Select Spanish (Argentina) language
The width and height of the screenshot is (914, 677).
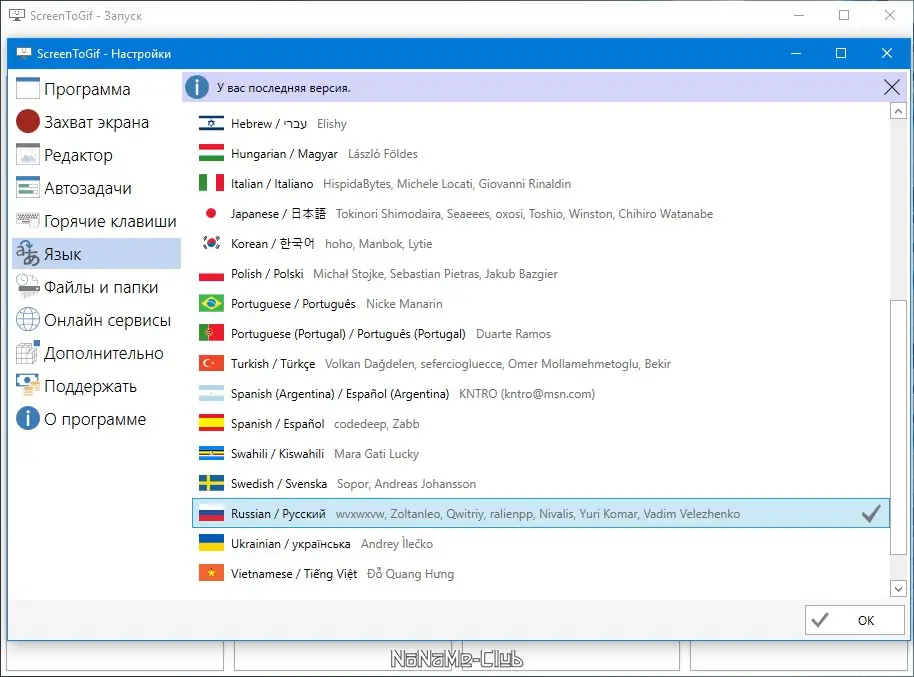(x=340, y=394)
